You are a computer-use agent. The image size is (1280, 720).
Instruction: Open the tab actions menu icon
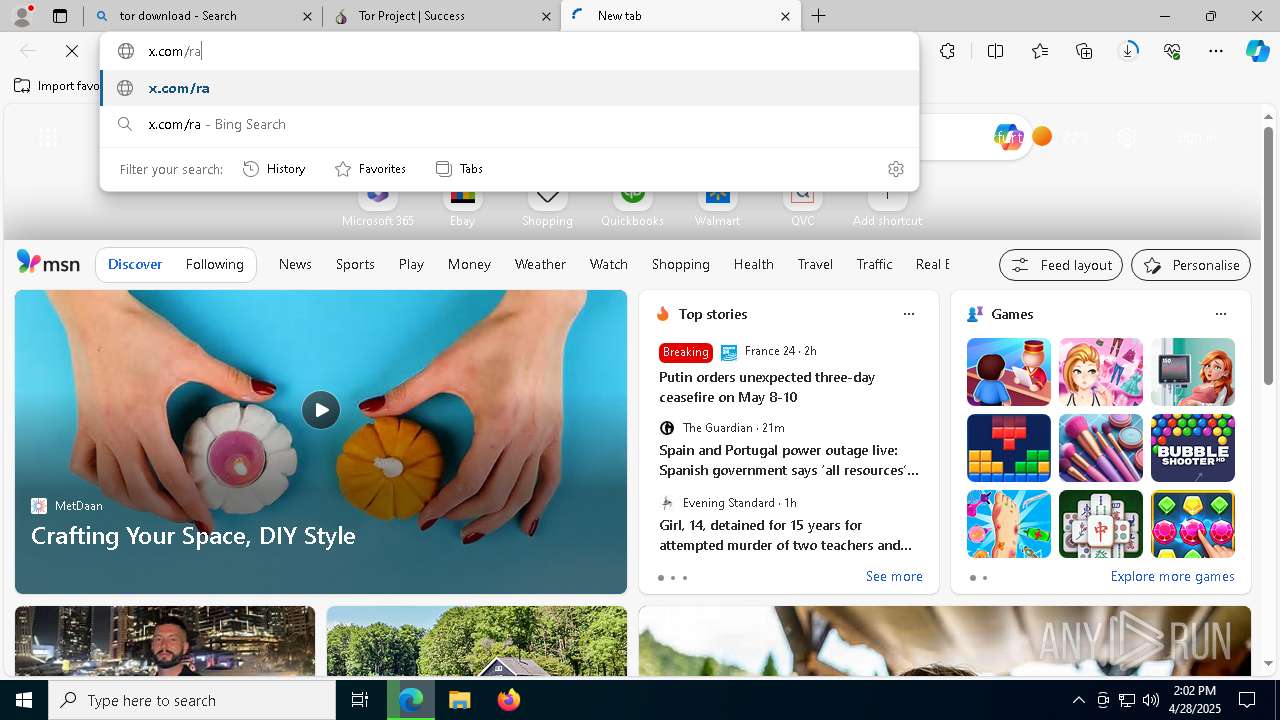(x=60, y=16)
